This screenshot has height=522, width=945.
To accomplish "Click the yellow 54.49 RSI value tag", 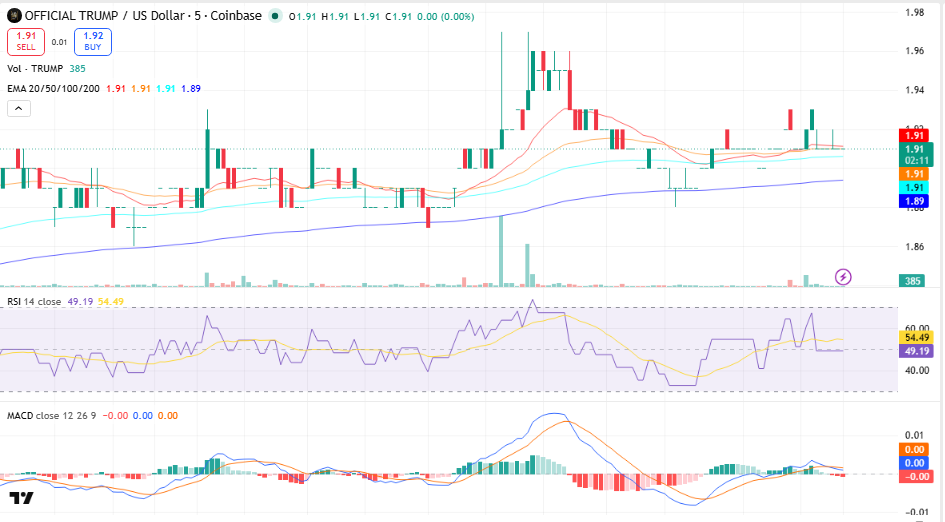I will pyautogui.click(x=916, y=338).
